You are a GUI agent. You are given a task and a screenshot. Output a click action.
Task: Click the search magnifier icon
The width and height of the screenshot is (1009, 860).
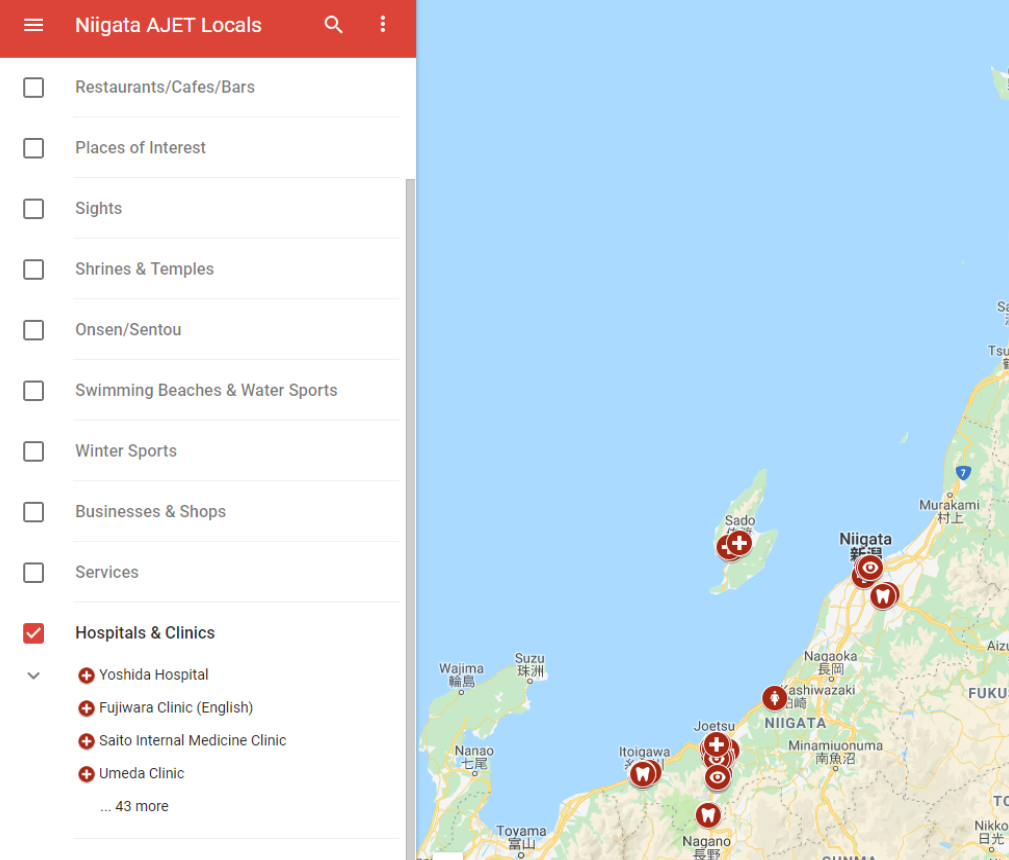point(333,25)
